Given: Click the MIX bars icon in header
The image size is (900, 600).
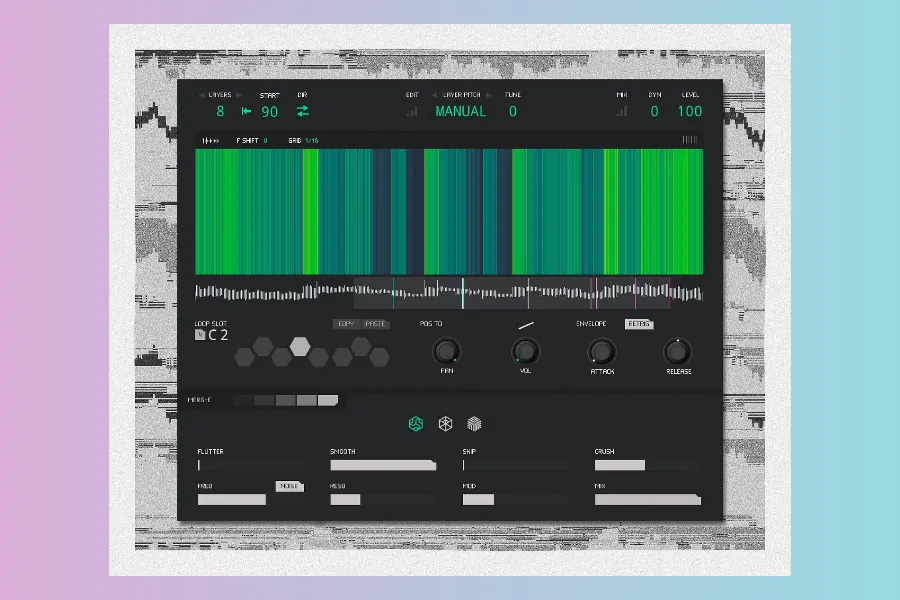Looking at the screenshot, I should [x=622, y=112].
